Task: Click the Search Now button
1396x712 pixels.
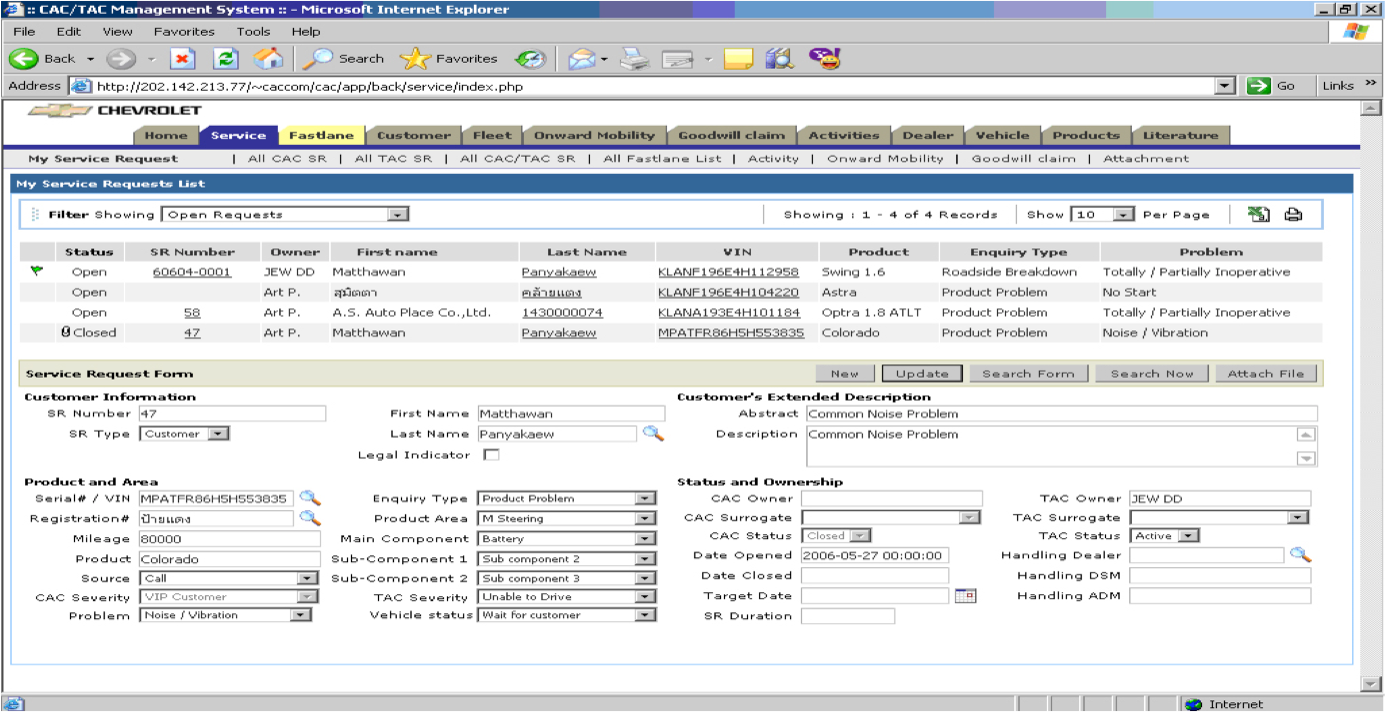Action: click(x=1151, y=373)
